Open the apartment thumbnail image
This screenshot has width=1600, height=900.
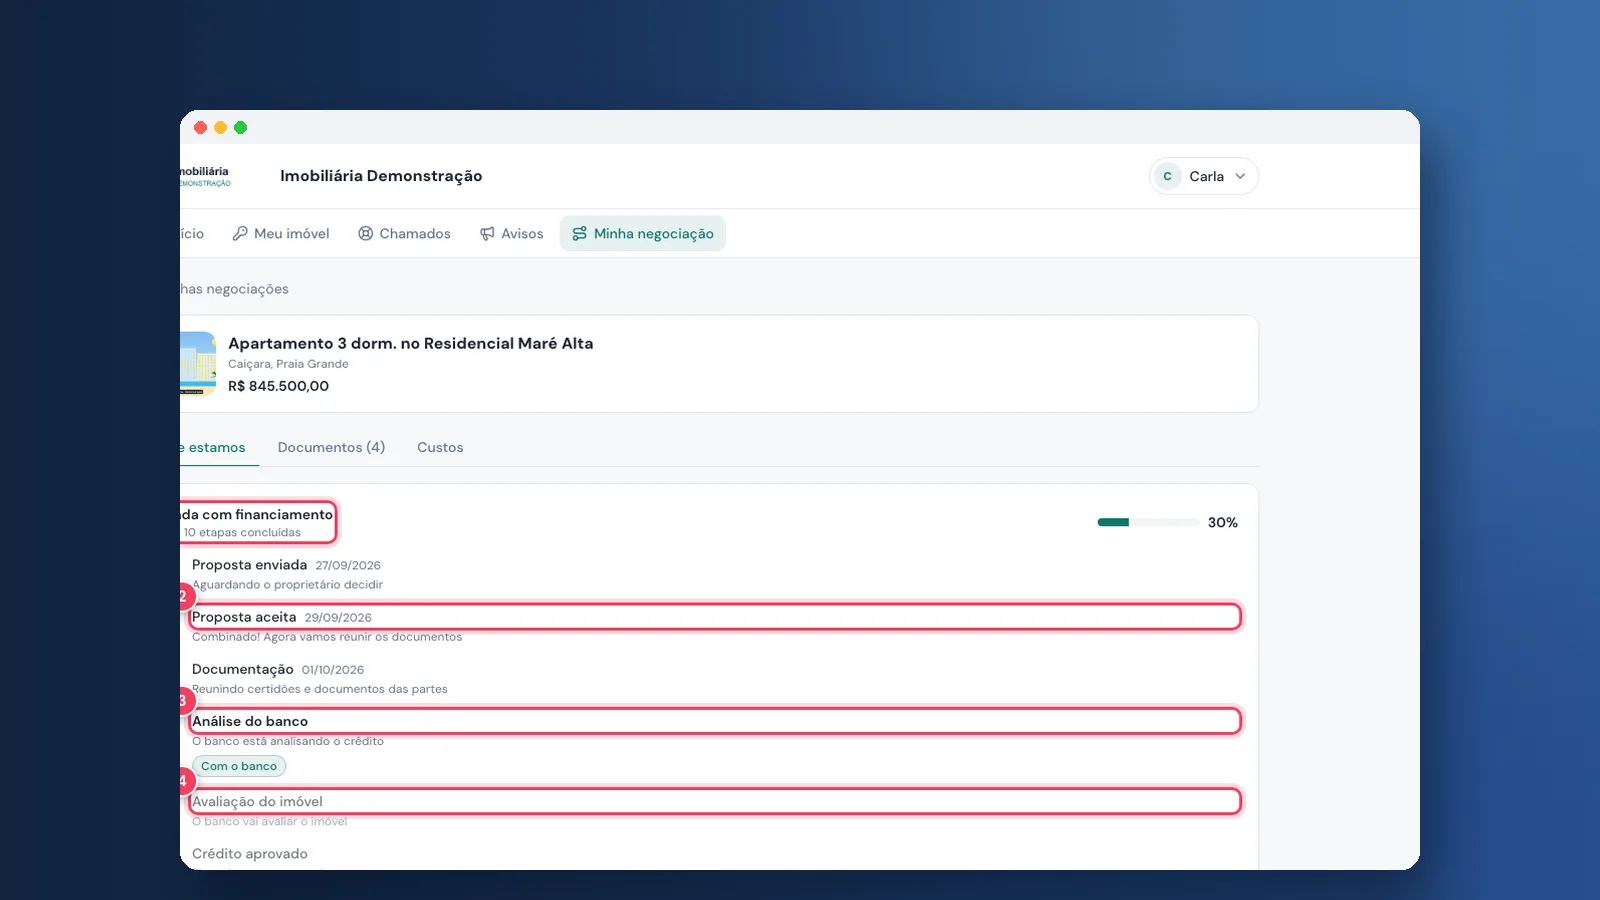pyautogui.click(x=198, y=363)
